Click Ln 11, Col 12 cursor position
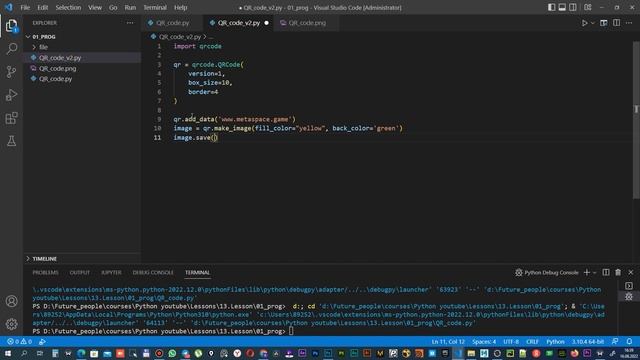This screenshot has width=640, height=360. click(448, 342)
